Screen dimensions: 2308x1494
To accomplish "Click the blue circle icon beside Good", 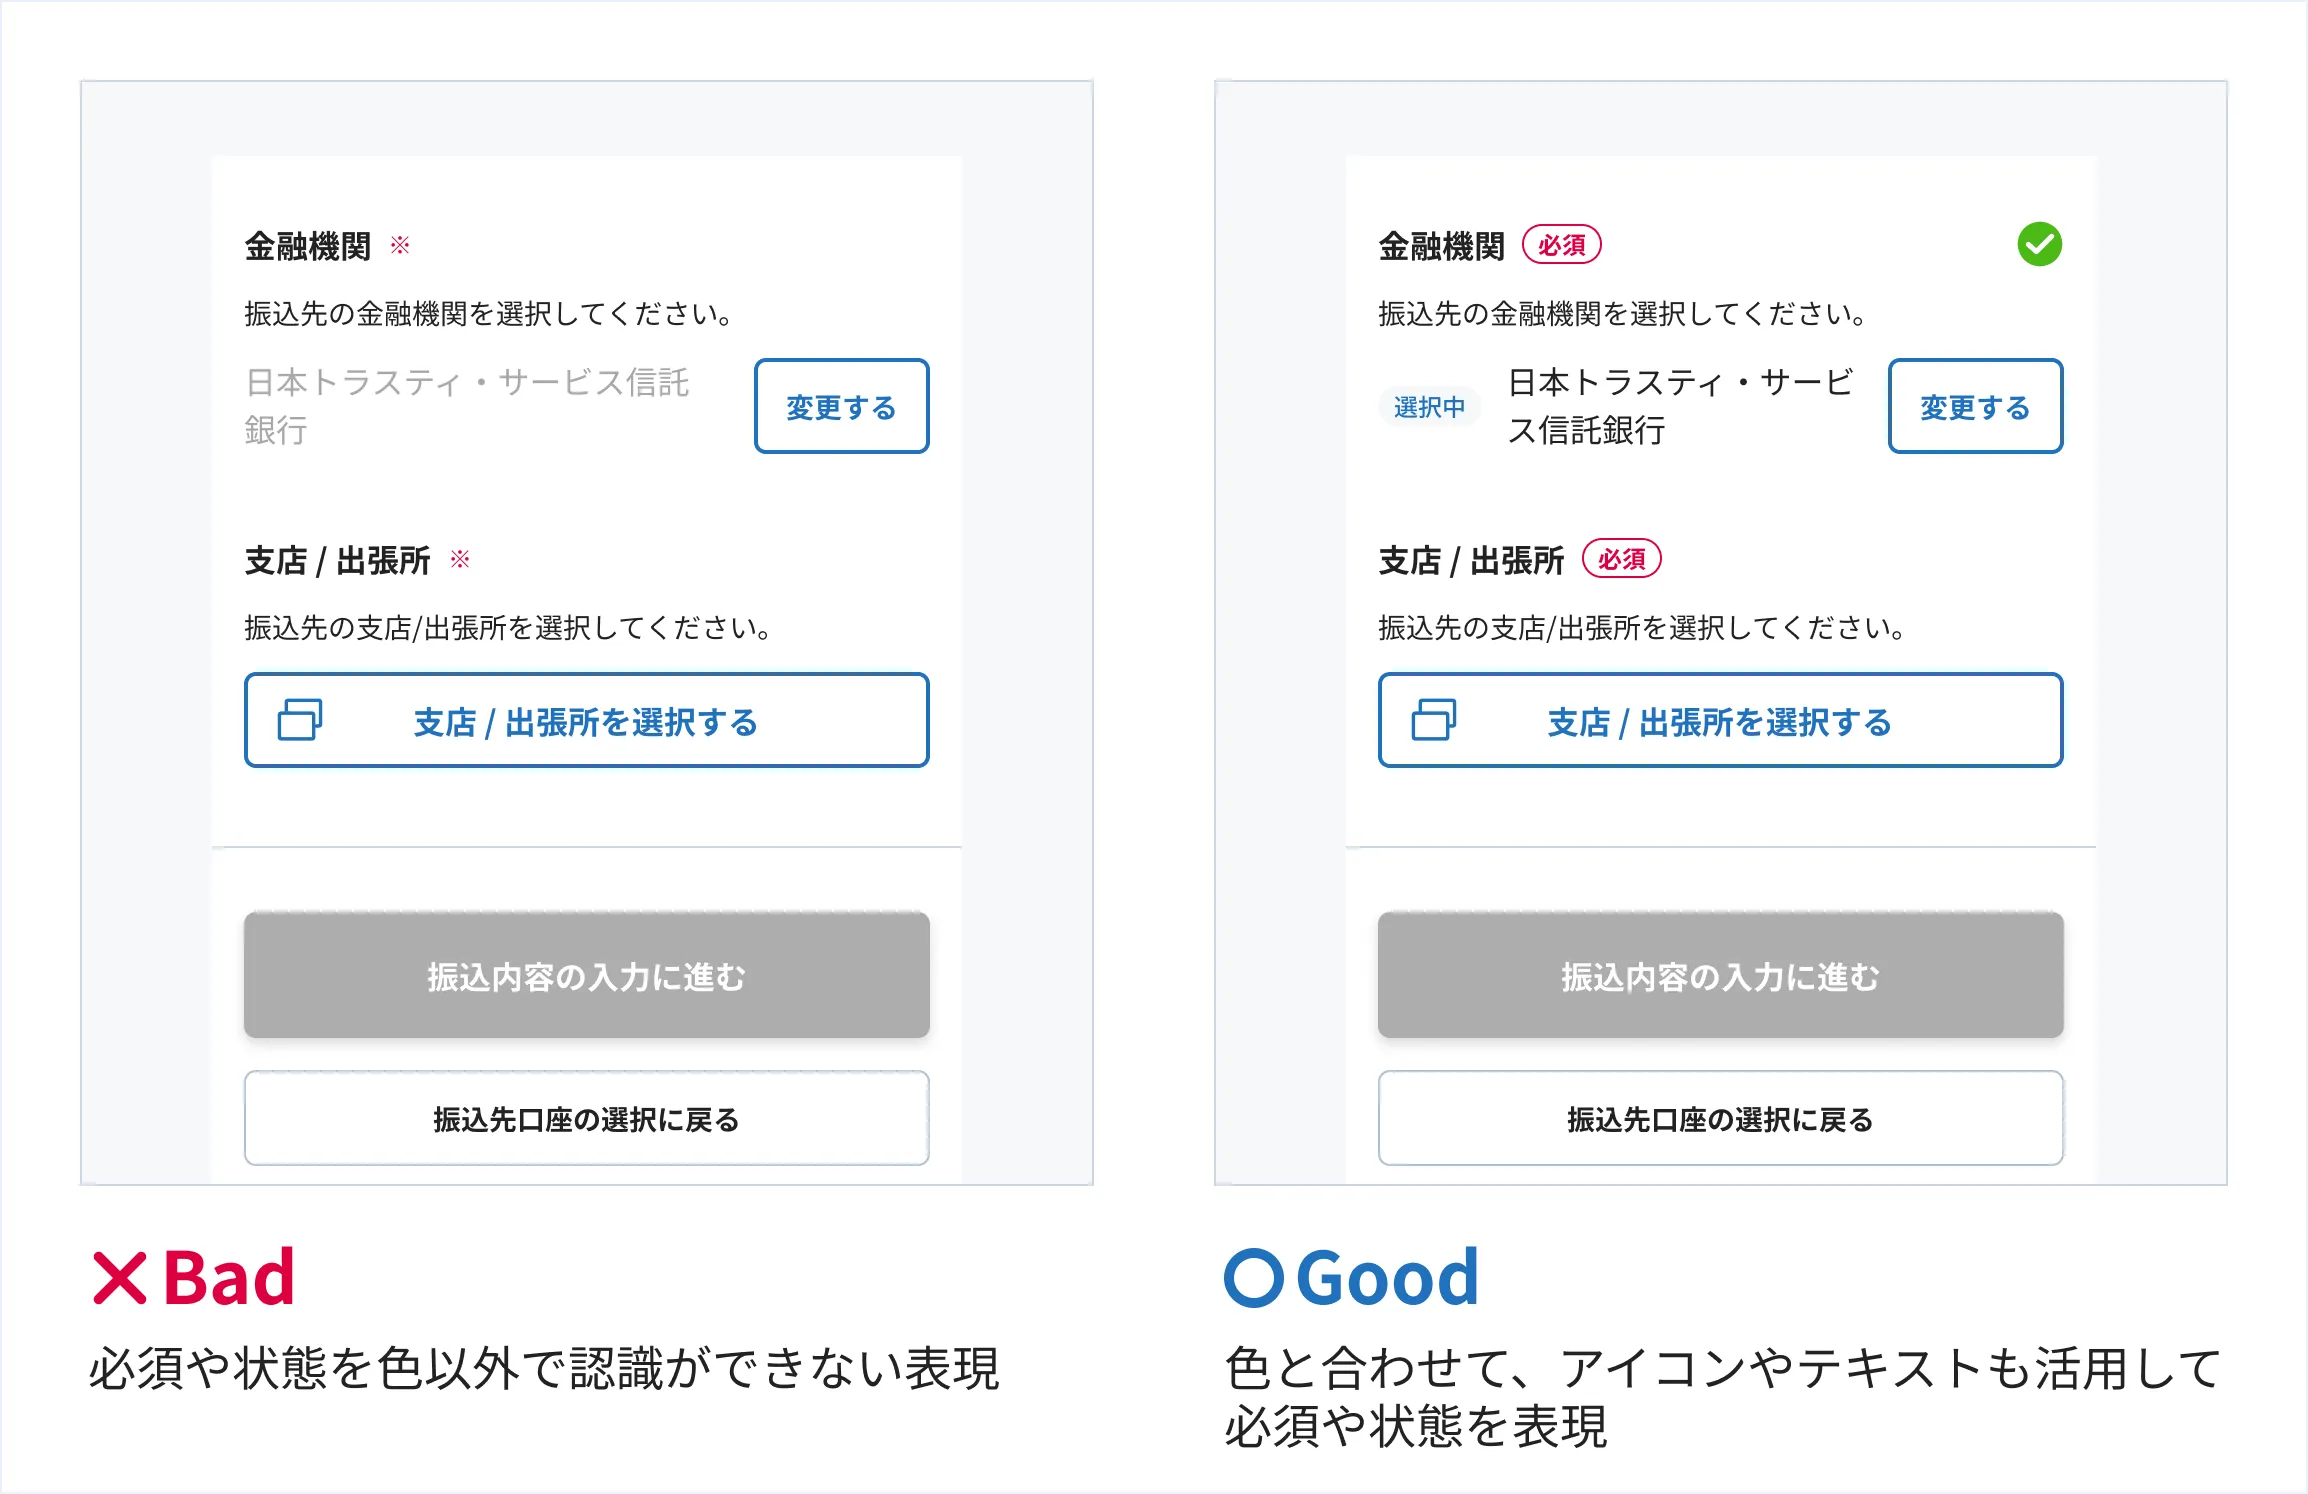I will tap(1253, 1278).
